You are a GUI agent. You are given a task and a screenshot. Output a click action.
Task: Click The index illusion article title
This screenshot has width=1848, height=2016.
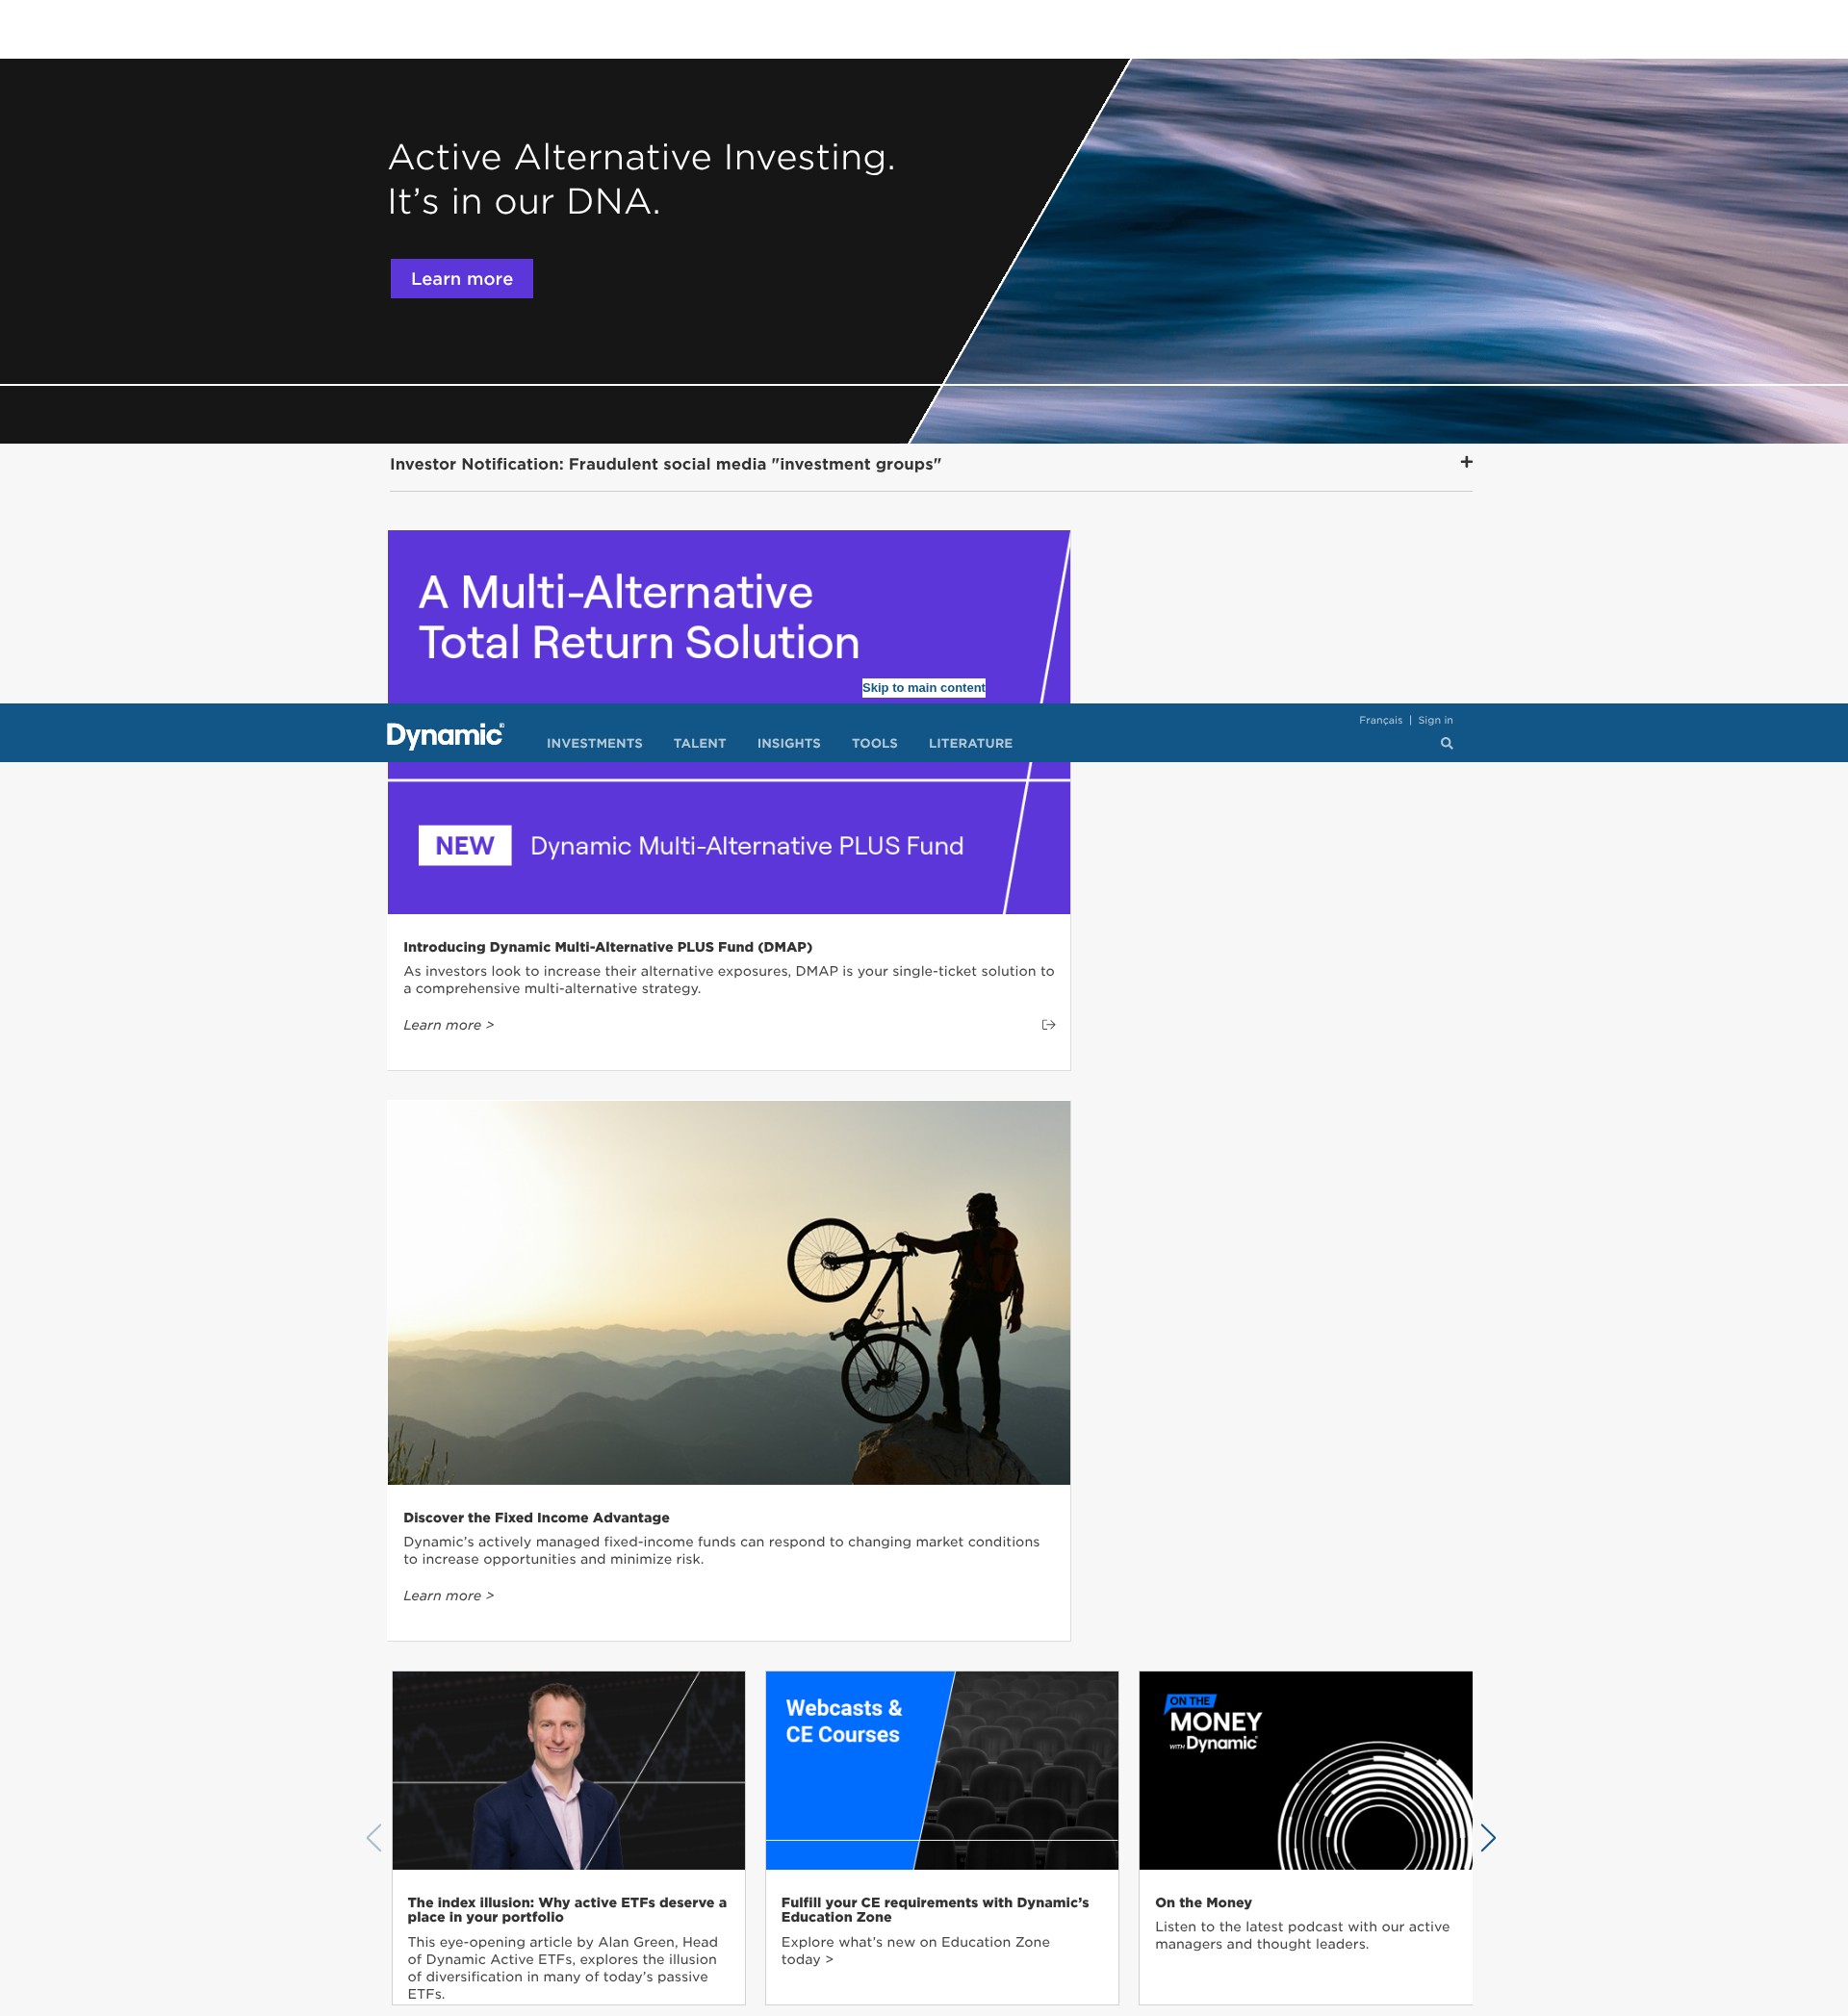[567, 1910]
